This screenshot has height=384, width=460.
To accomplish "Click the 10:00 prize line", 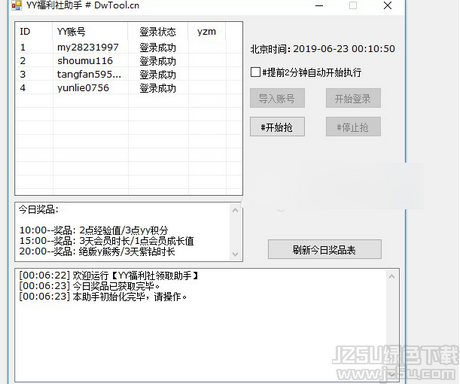I will coord(94,230).
